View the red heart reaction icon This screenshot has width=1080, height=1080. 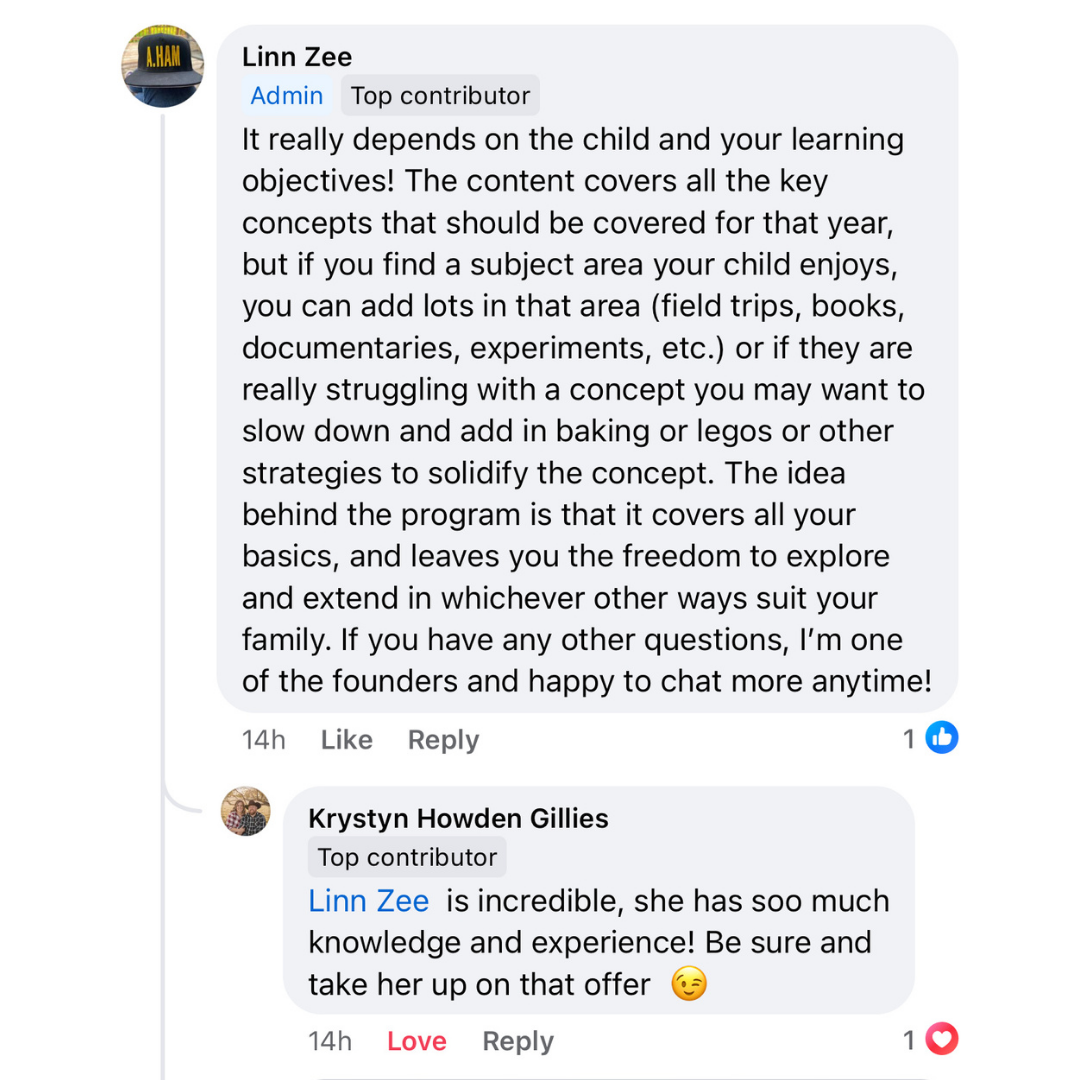942,1040
